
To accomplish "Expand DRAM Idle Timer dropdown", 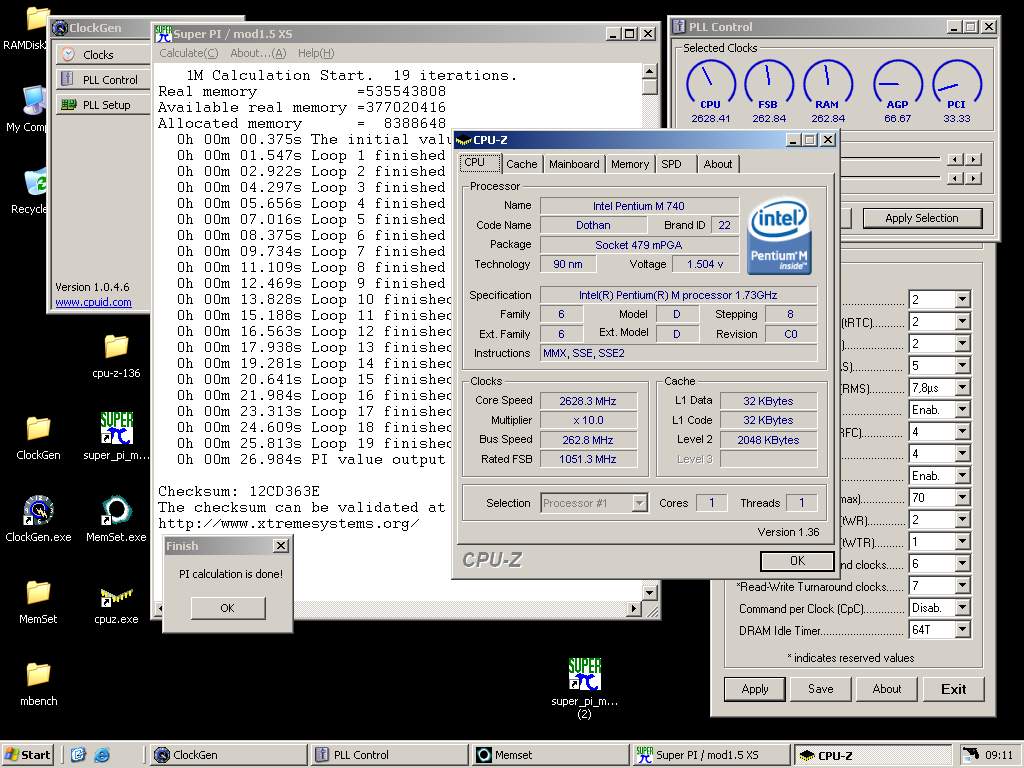I will coord(962,630).
